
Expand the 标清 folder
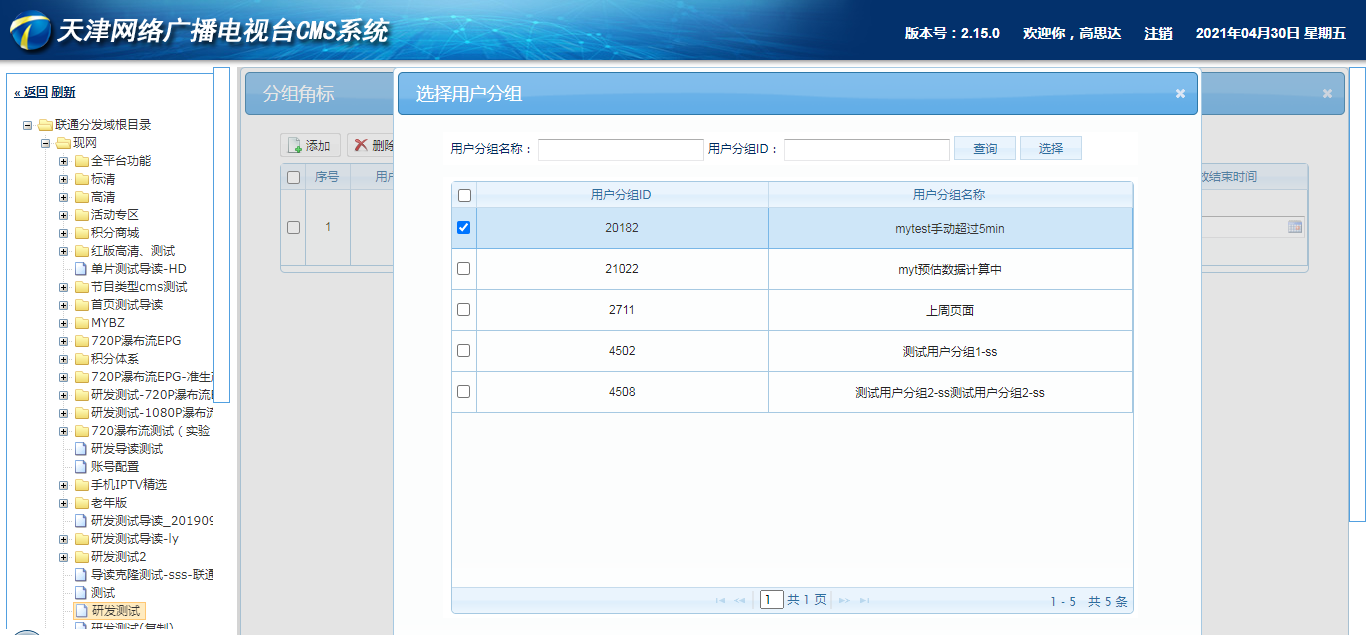[x=64, y=179]
